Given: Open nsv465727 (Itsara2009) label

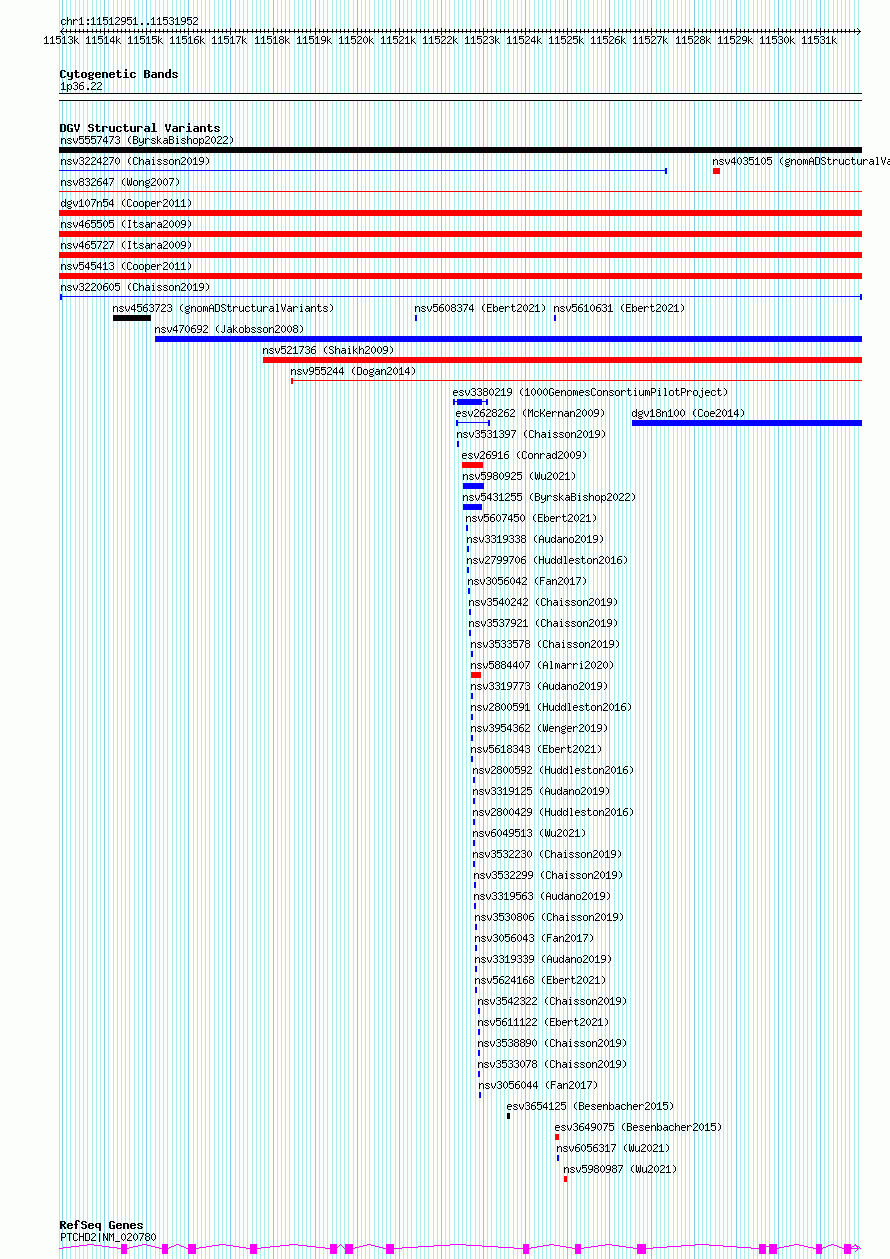Looking at the screenshot, I should (x=126, y=245).
